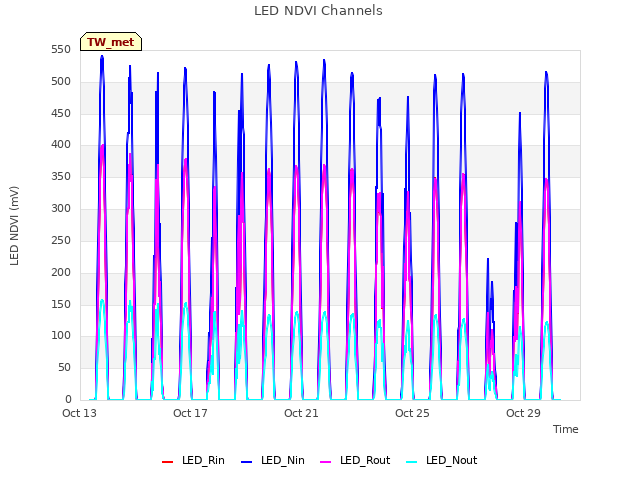Click the 150 y-axis tick label
The width and height of the screenshot is (640, 480).
pos(61,304)
